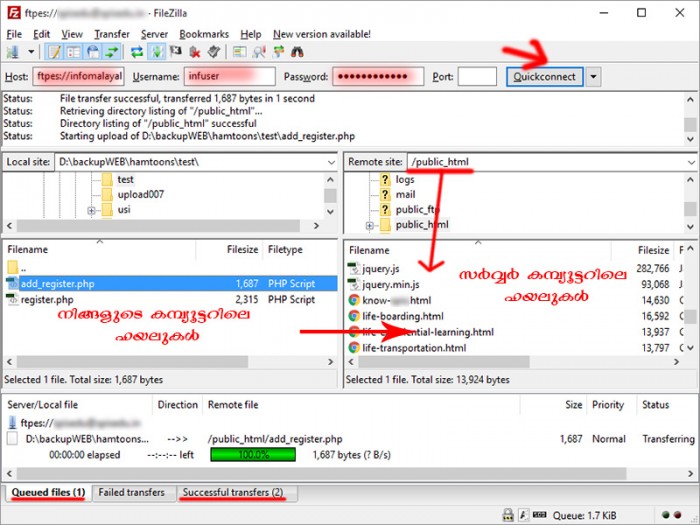The height and width of the screenshot is (525, 700).
Task: Click the reconnect to last server icon
Action: coord(214,52)
